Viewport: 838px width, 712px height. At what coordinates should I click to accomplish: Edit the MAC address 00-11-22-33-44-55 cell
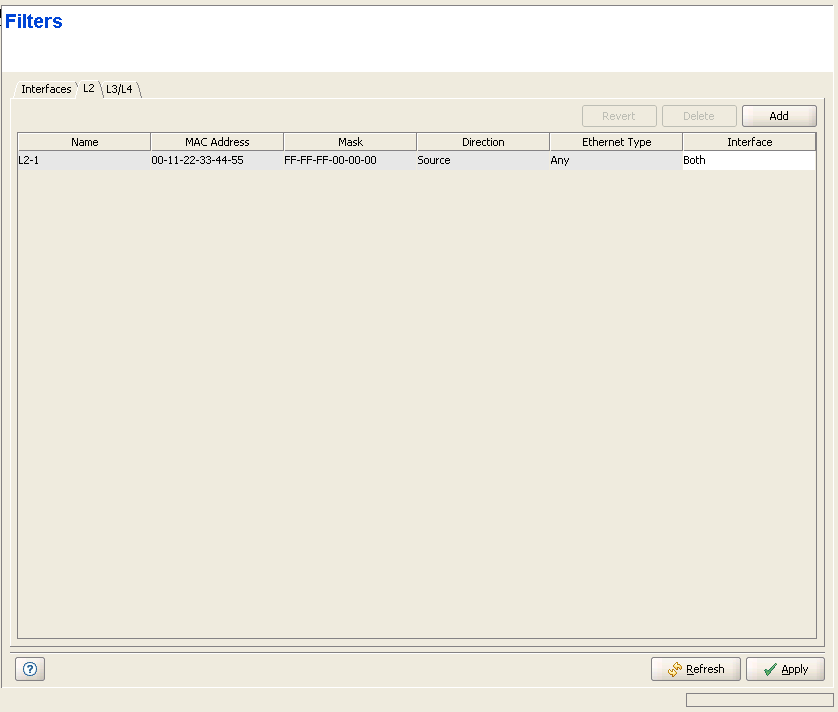click(197, 160)
